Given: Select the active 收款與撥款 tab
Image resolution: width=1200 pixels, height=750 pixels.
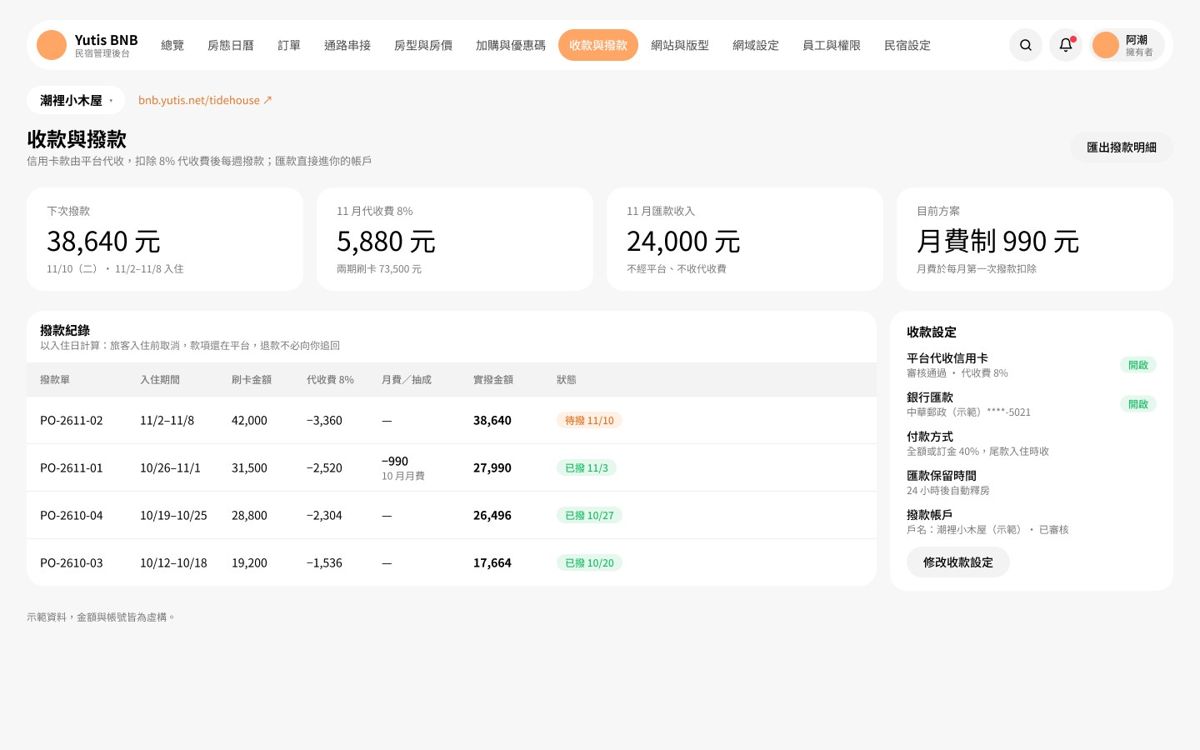Looking at the screenshot, I should [x=598, y=45].
